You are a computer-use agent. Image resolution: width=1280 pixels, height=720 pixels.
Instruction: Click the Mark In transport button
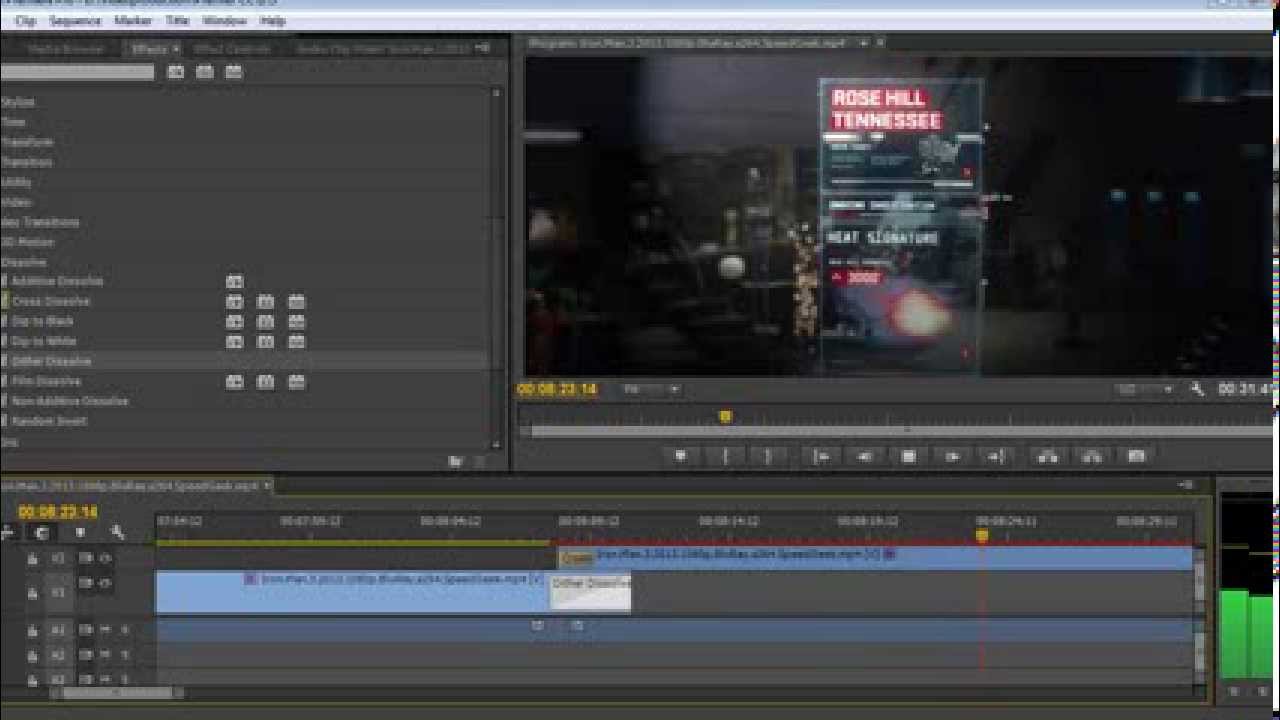(725, 456)
